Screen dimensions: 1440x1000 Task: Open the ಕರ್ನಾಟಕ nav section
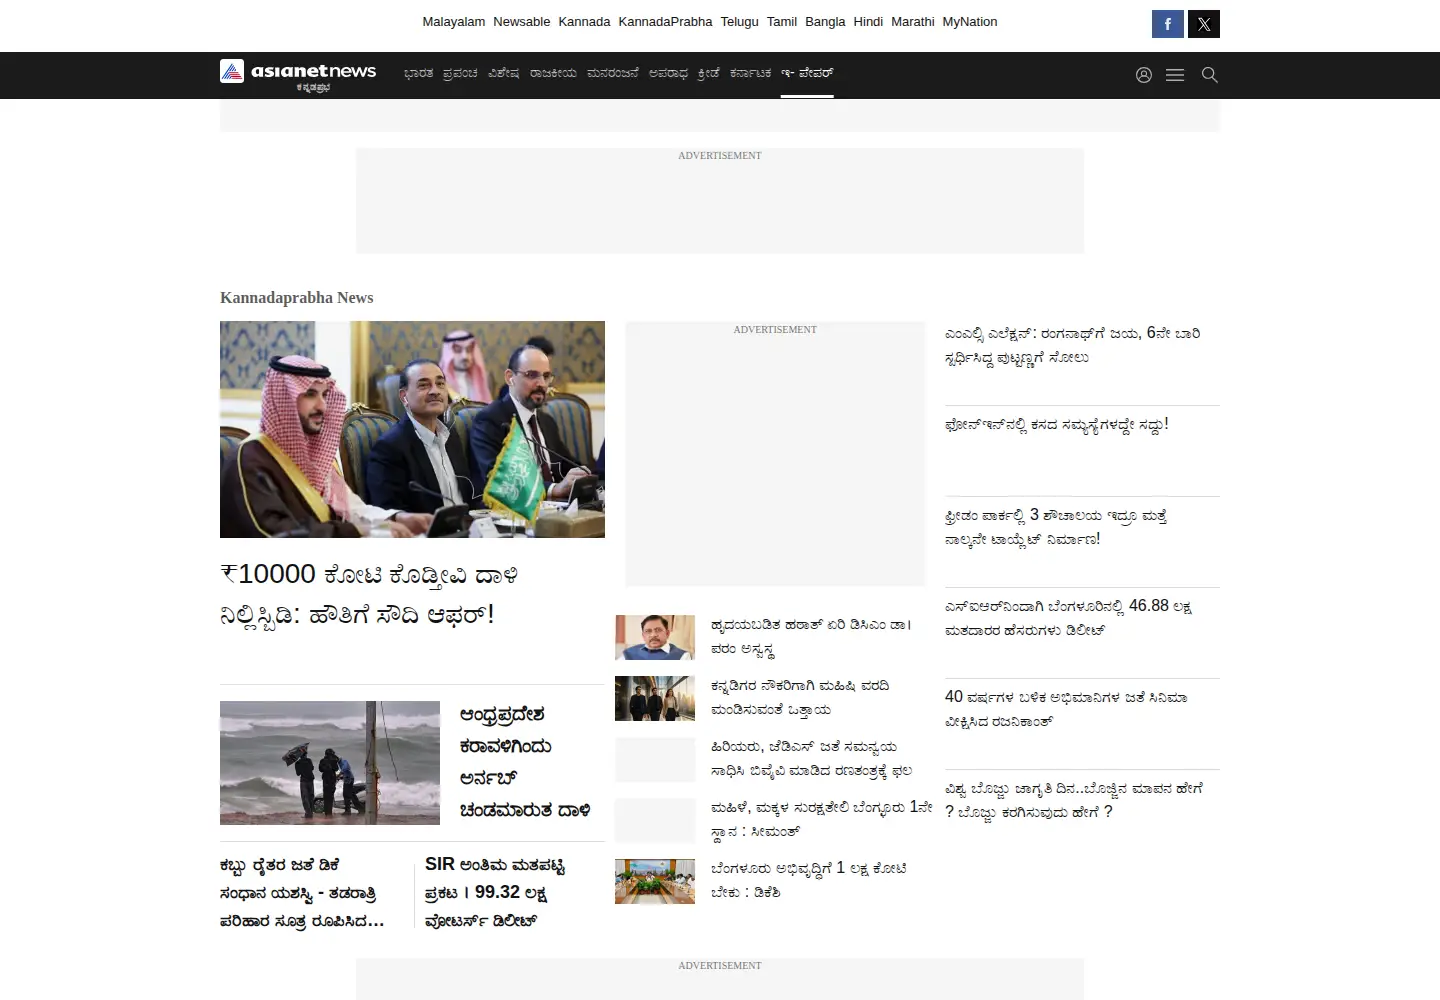click(750, 74)
